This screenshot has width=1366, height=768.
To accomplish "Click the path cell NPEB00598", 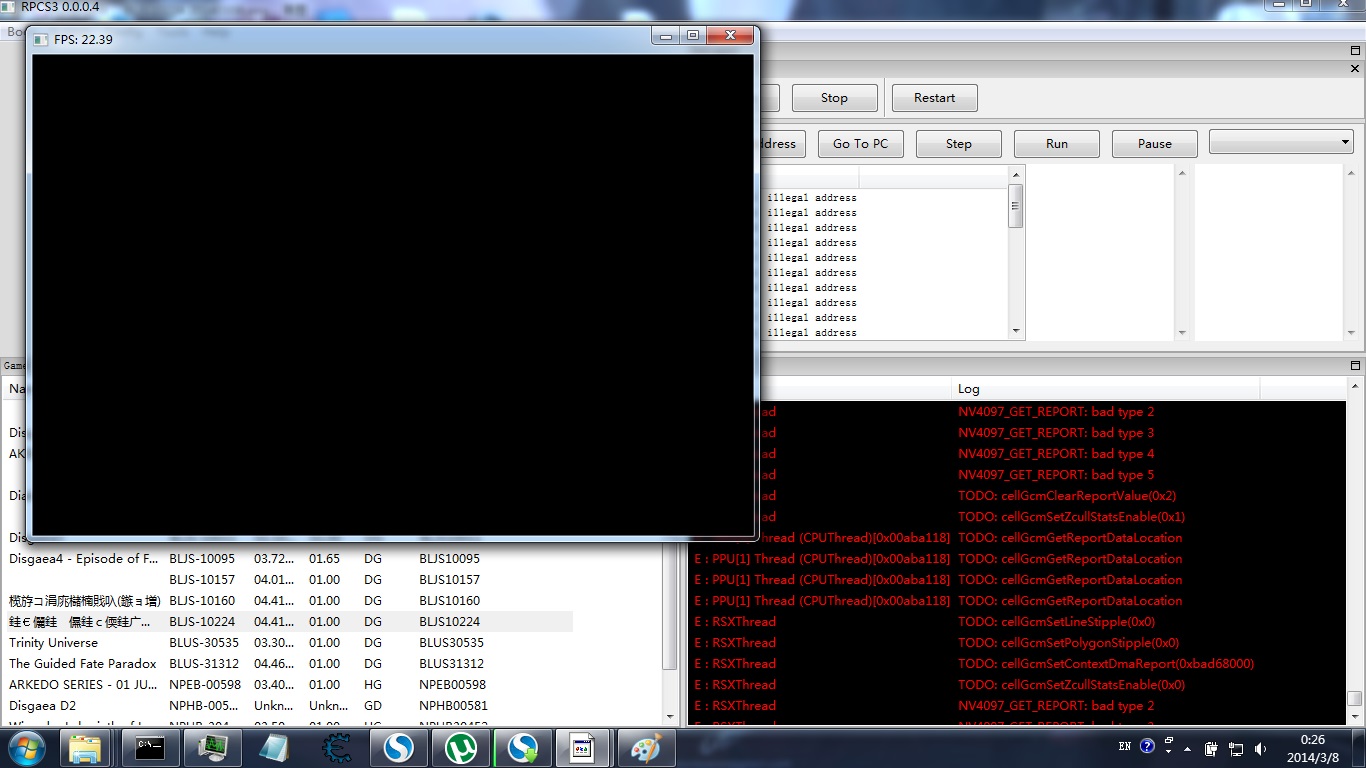I will (x=452, y=685).
